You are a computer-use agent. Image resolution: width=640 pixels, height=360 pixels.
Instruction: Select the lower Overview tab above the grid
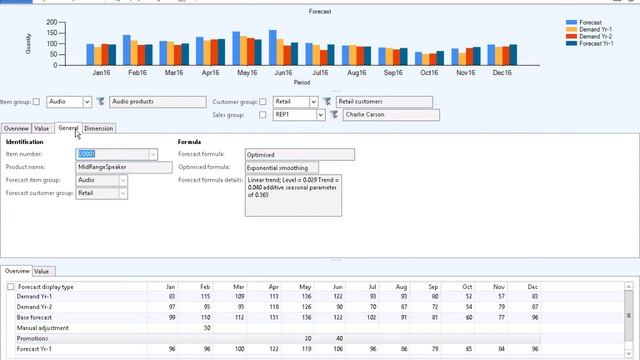point(17,271)
